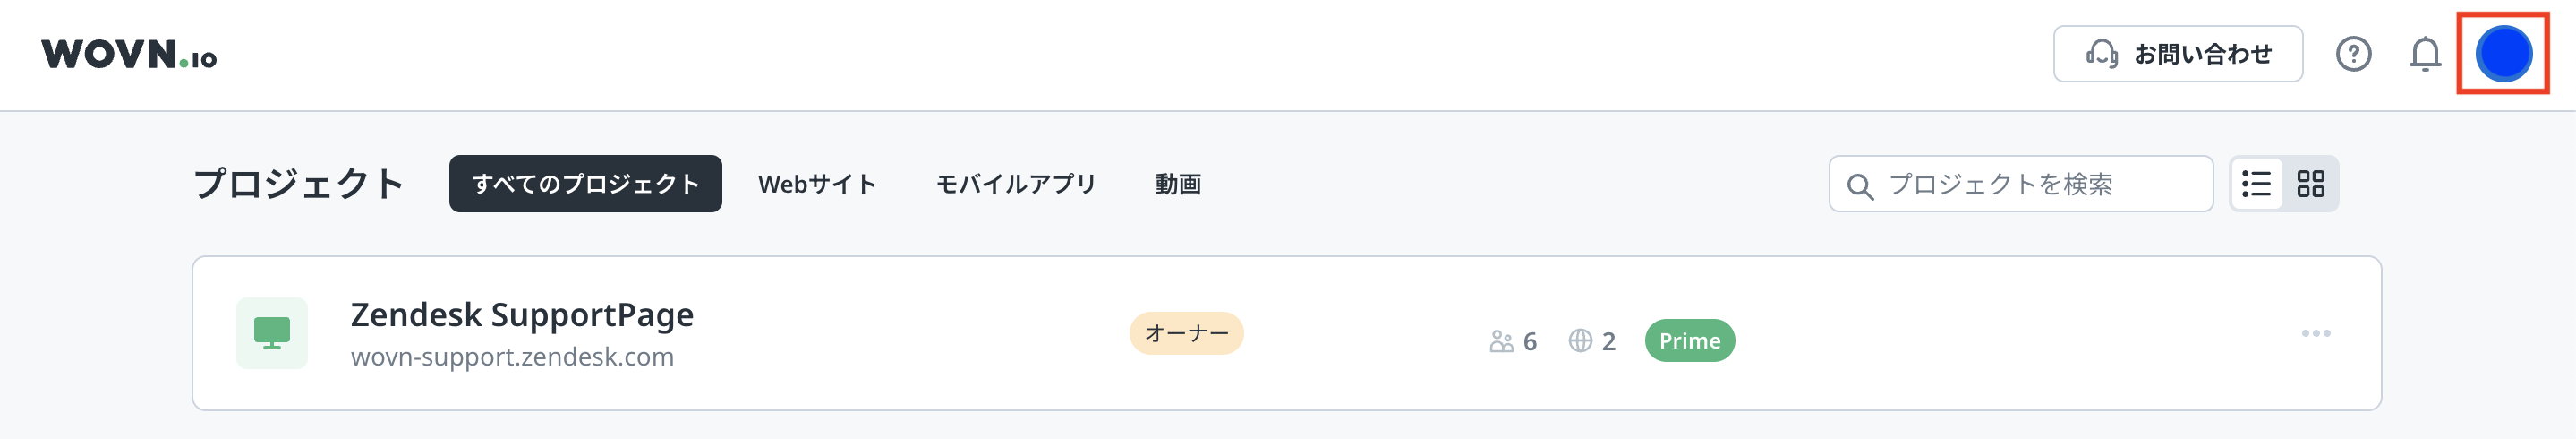This screenshot has width=2576, height=439.
Task: Open the Zendesk SupportPage project
Action: (x=521, y=315)
